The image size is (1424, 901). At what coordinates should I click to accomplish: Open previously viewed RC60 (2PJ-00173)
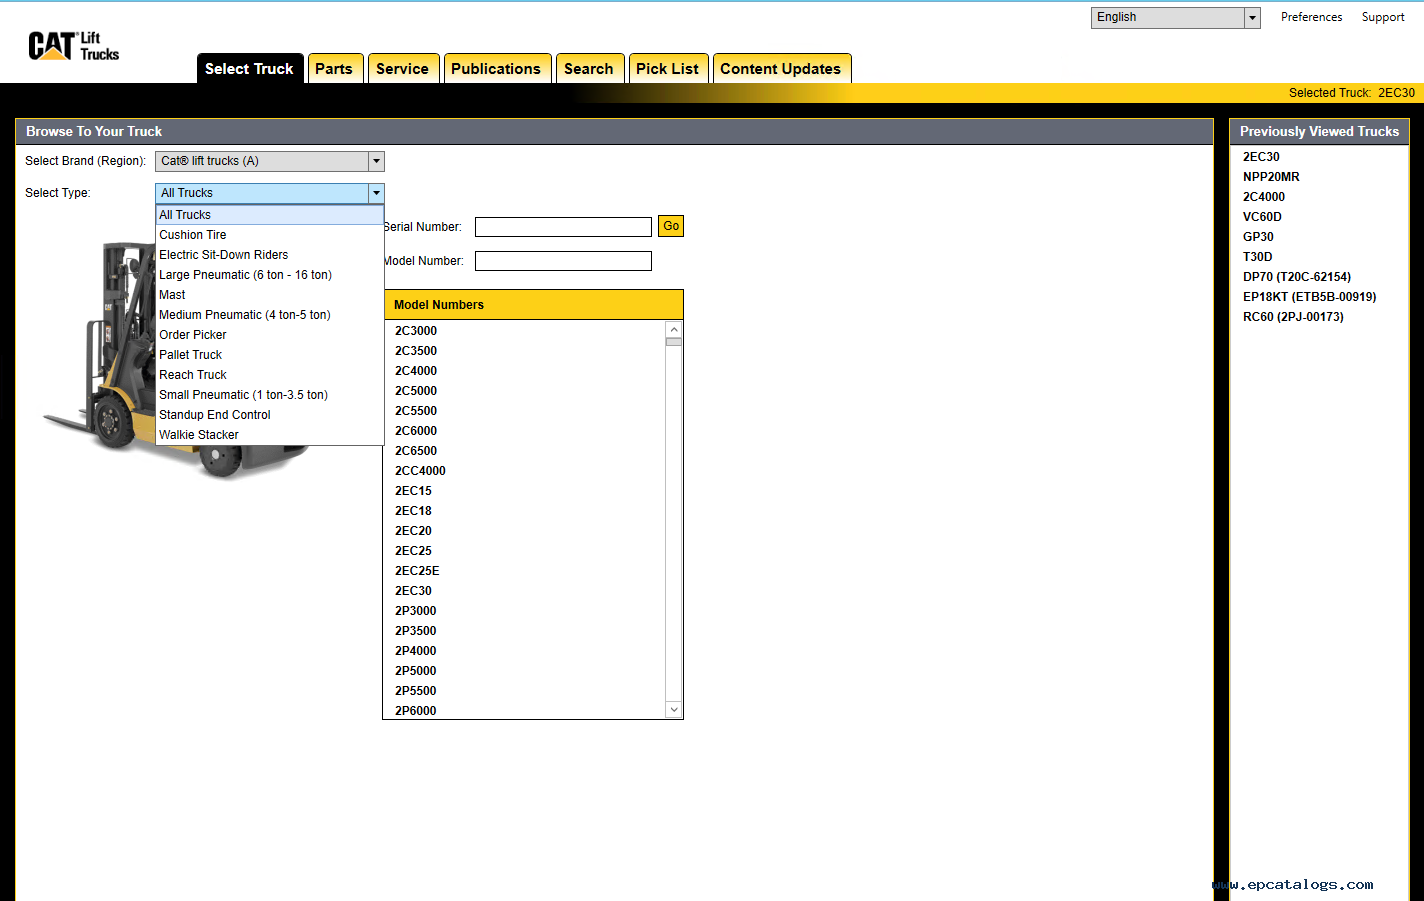(1293, 317)
